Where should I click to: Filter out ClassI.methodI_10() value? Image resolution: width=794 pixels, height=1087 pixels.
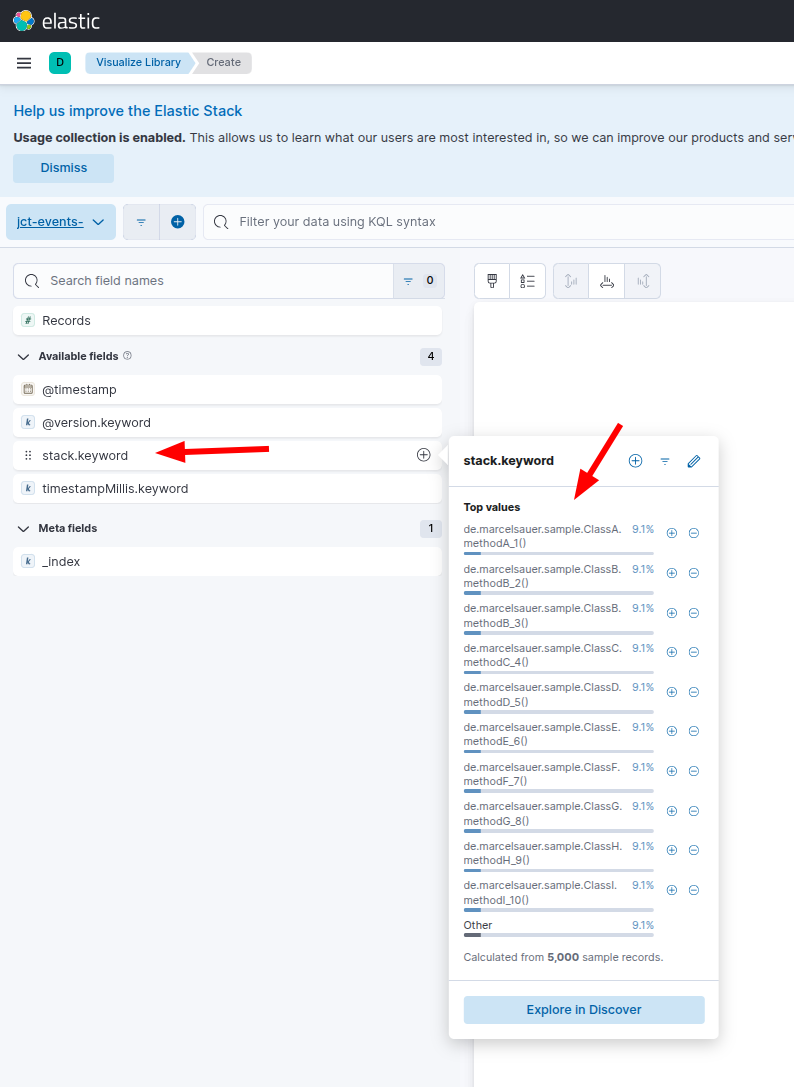click(x=694, y=890)
